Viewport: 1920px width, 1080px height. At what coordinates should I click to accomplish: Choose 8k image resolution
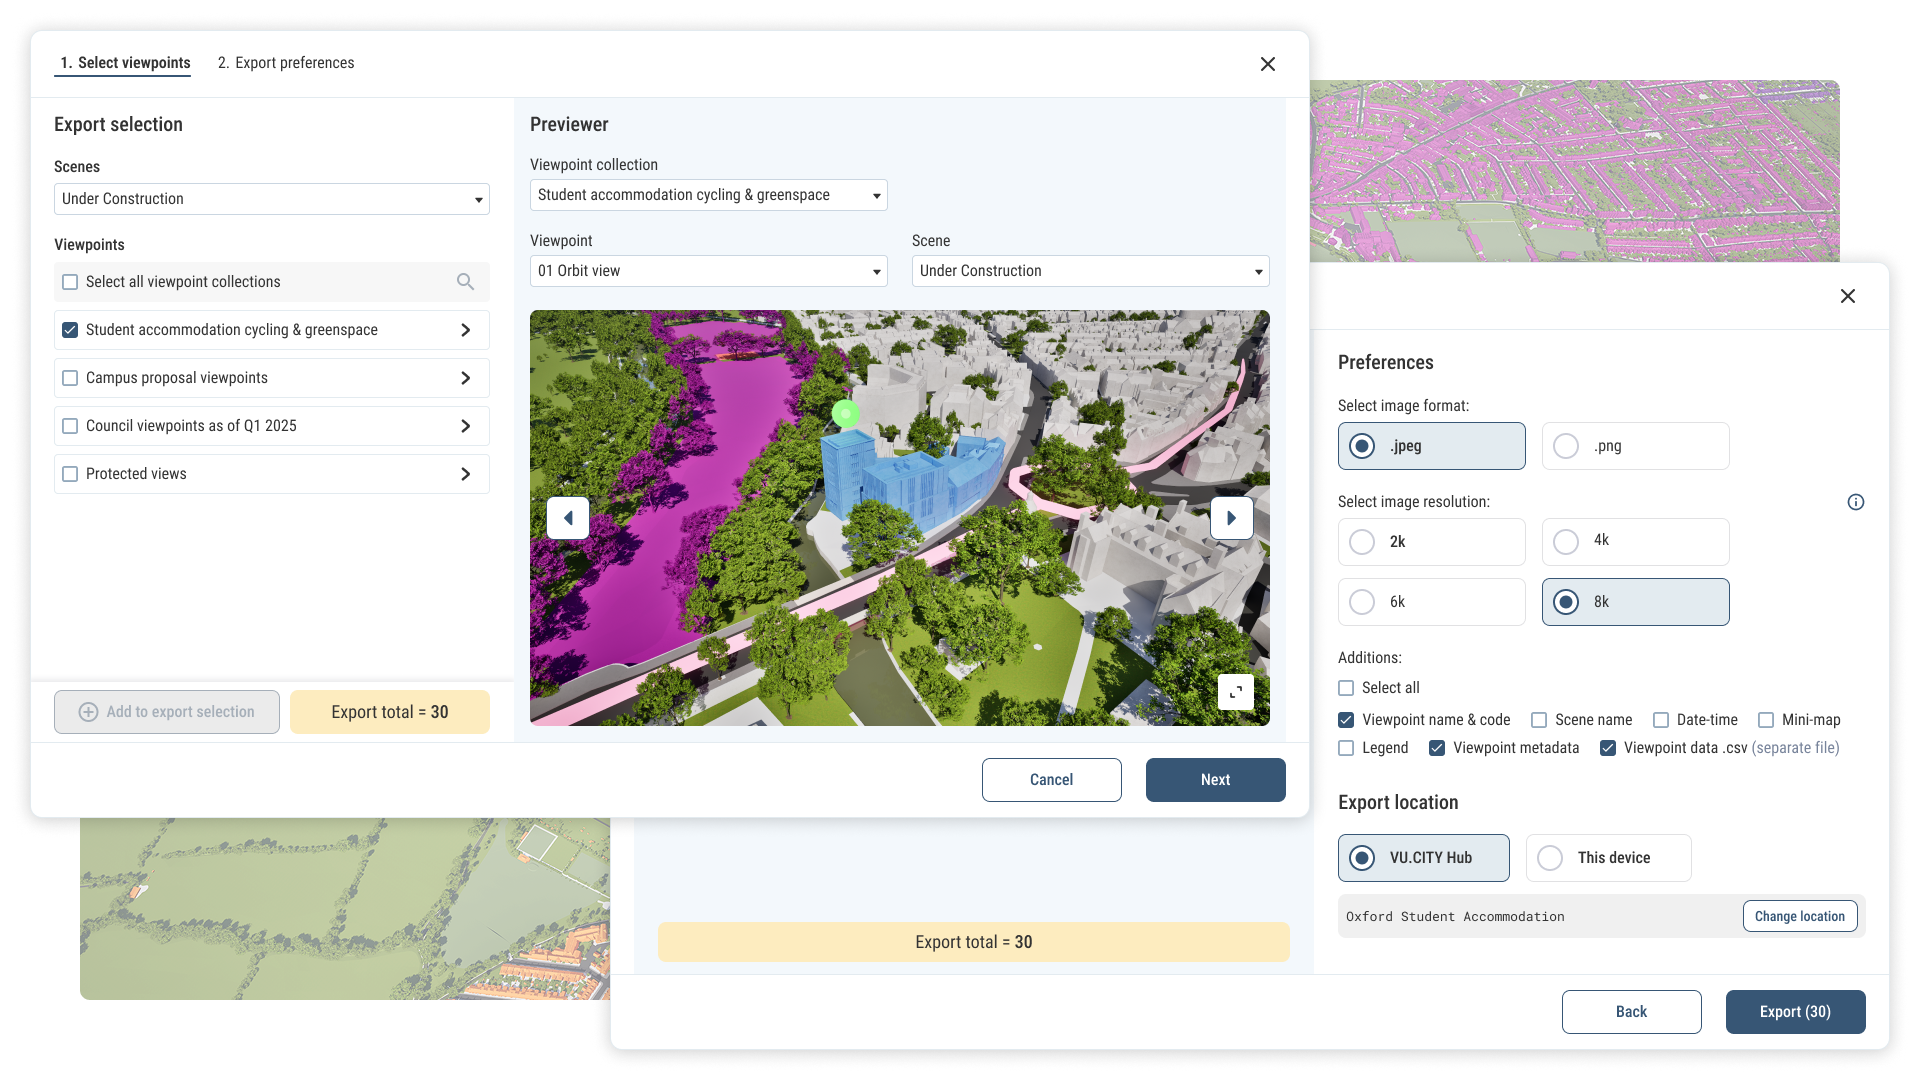pyautogui.click(x=1636, y=602)
